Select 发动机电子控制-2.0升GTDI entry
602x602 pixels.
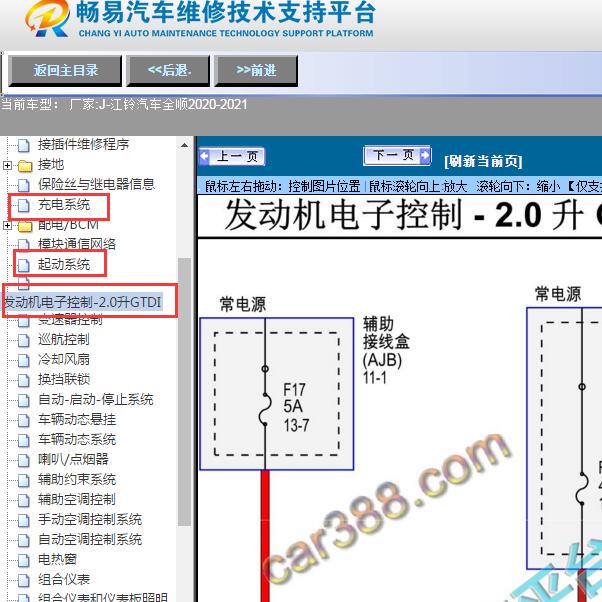[x=82, y=302]
